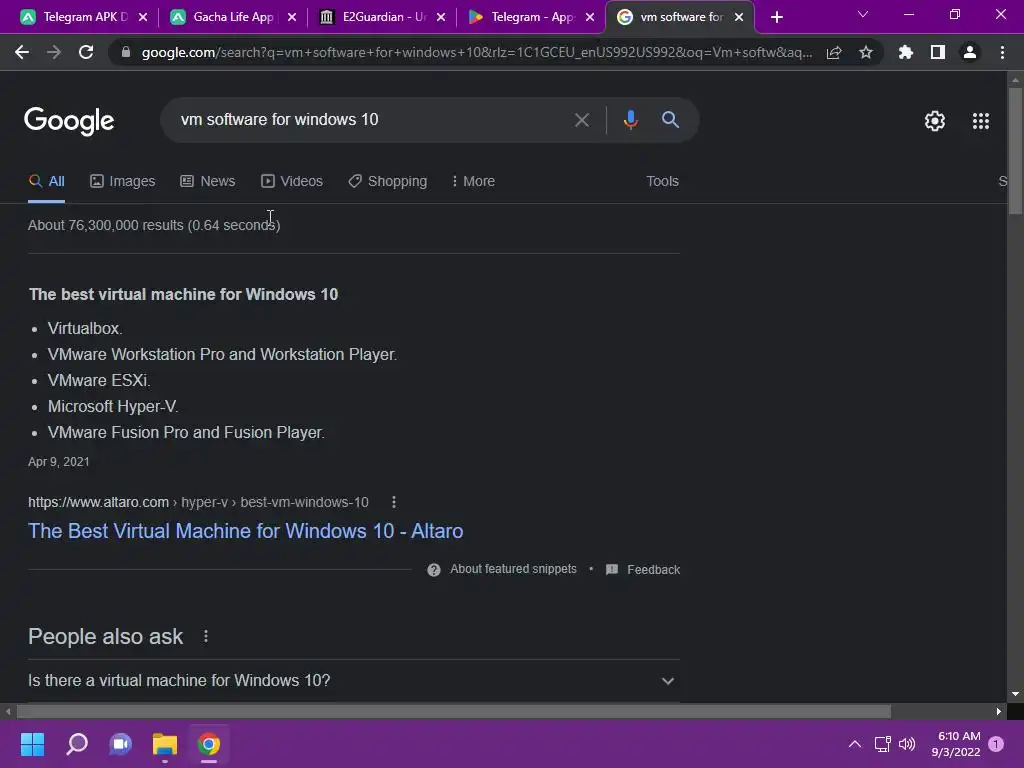Open the tab search chevron
1024x768 pixels.
pyautogui.click(x=863, y=14)
